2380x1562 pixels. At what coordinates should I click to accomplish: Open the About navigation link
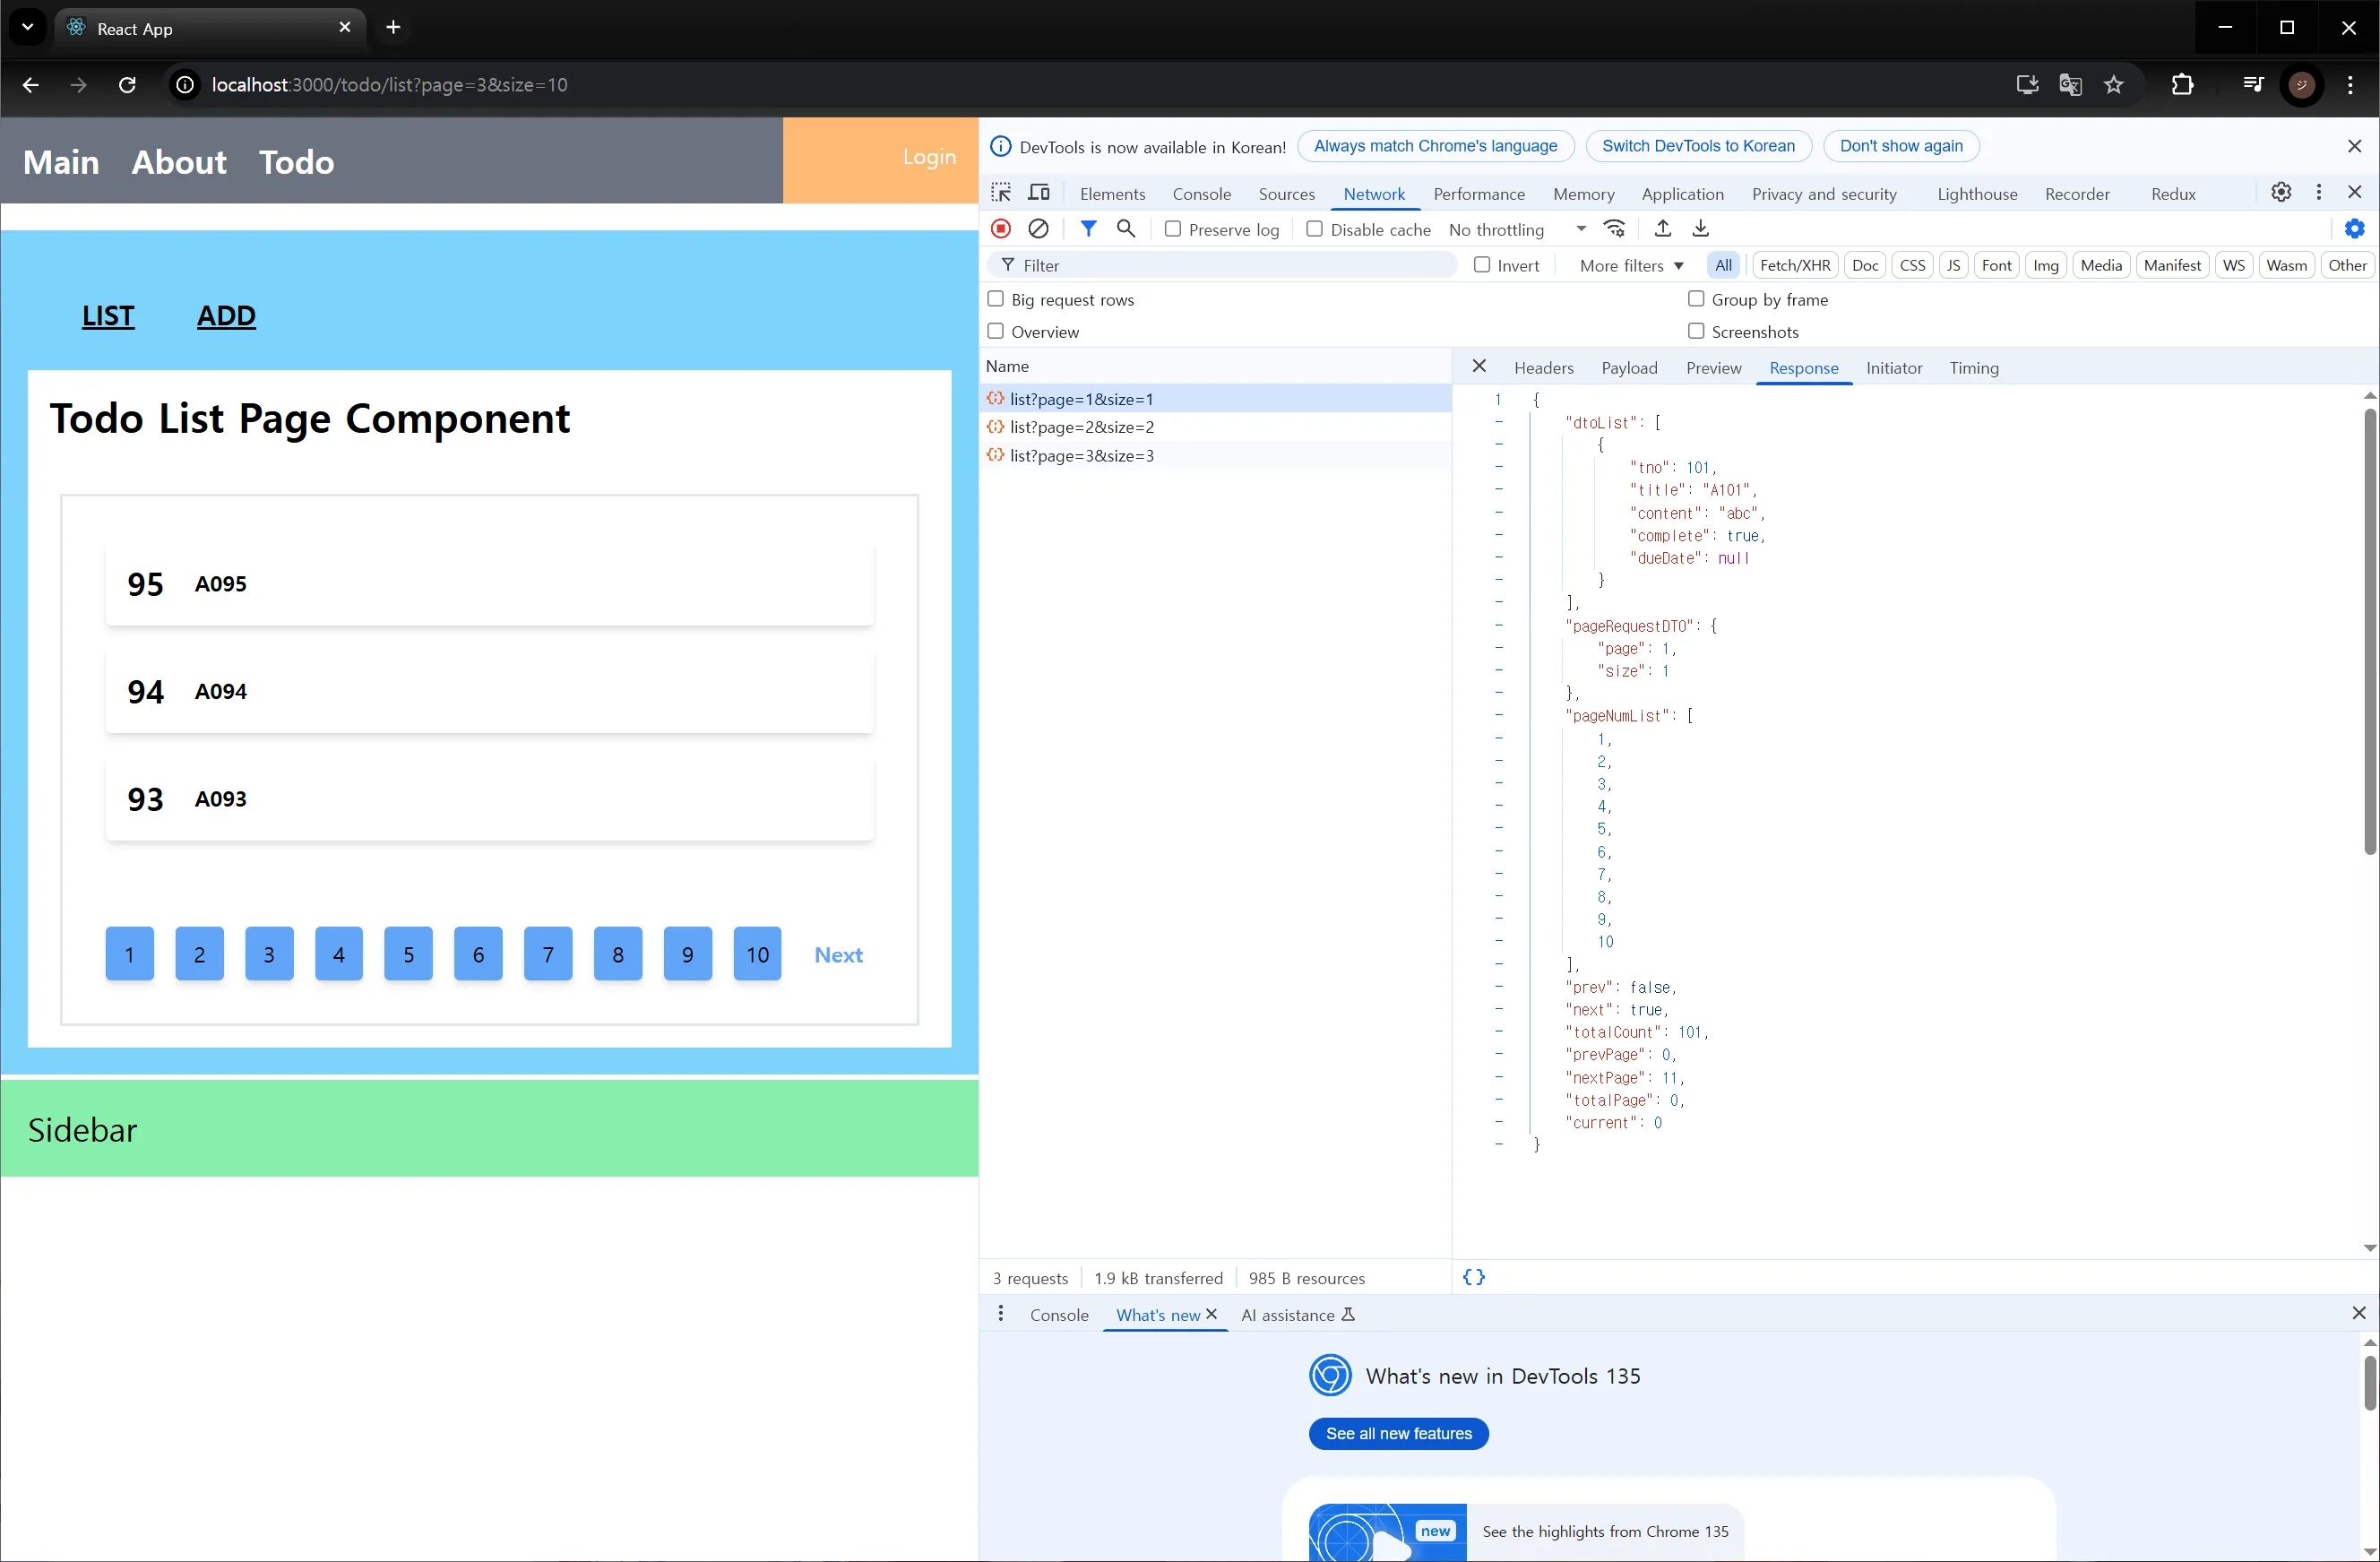tap(179, 162)
